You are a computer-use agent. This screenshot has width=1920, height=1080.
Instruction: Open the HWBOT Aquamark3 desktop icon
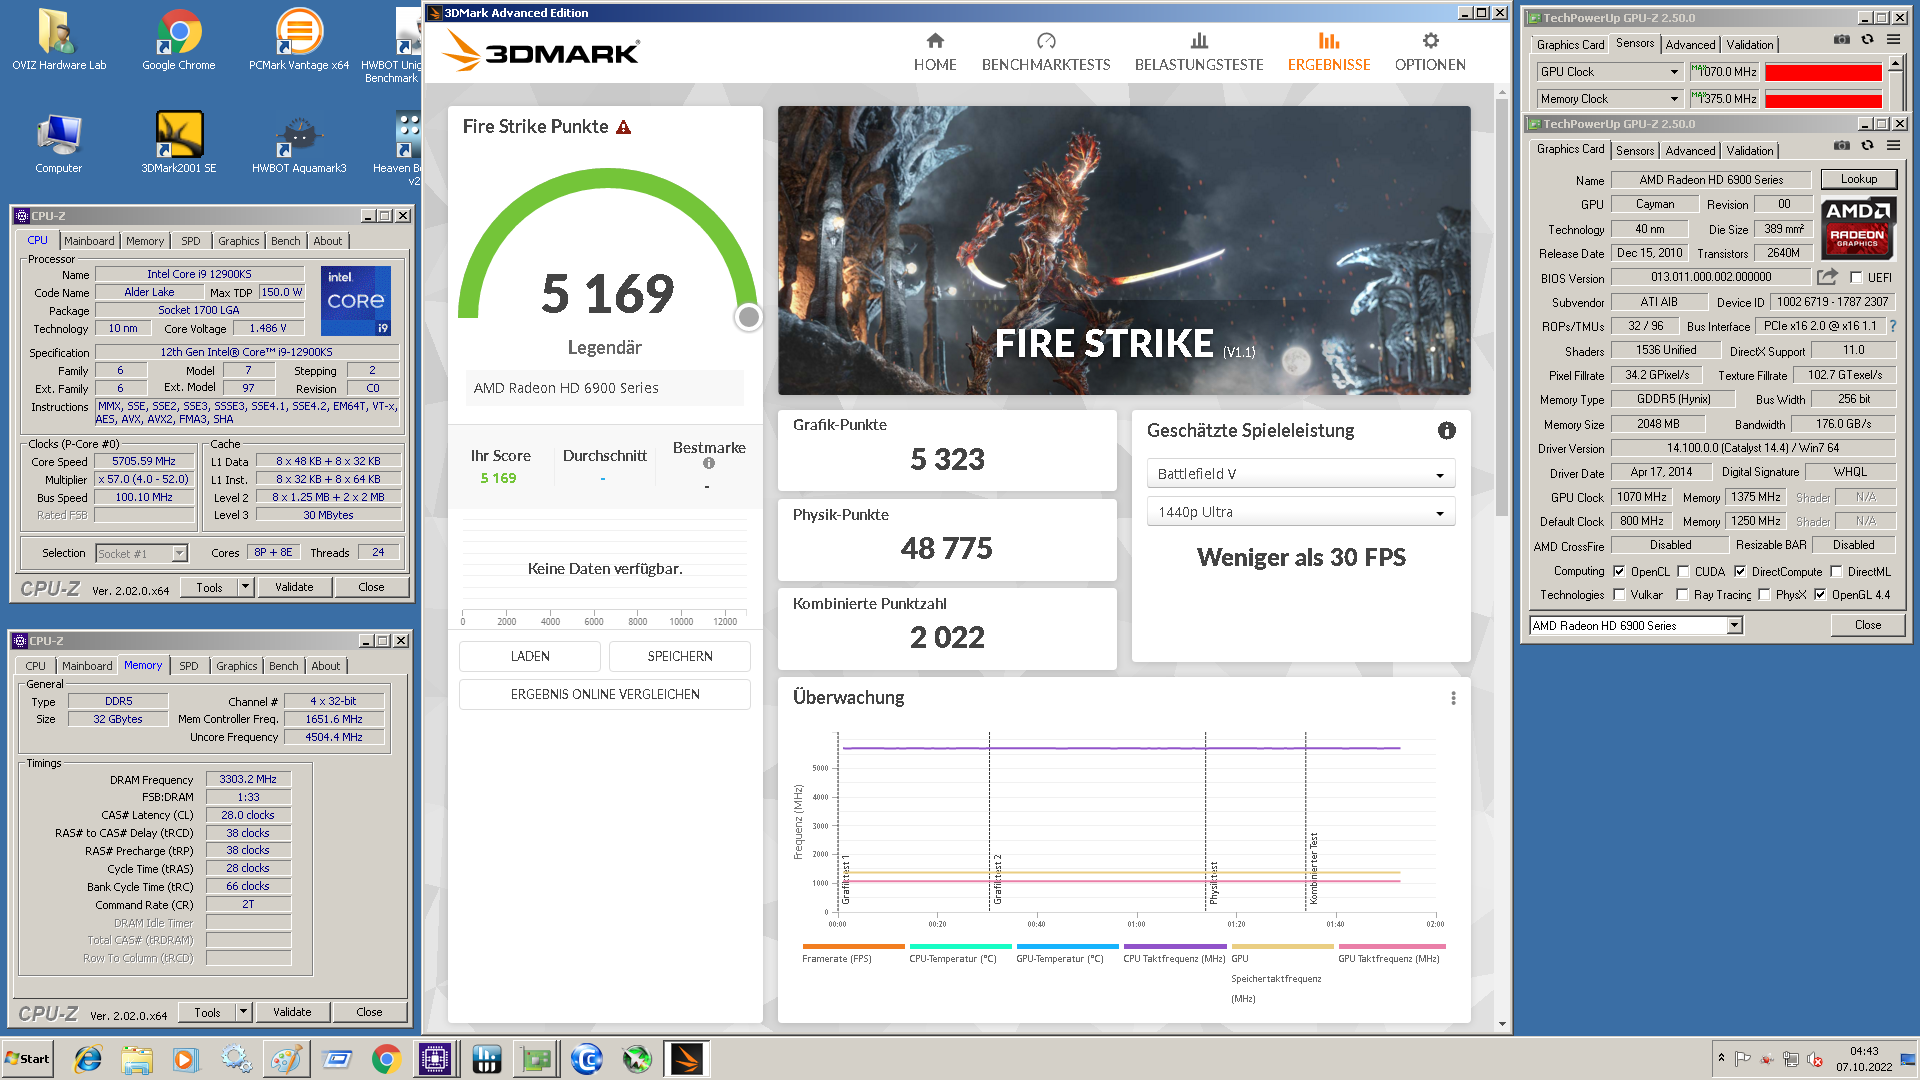299,142
